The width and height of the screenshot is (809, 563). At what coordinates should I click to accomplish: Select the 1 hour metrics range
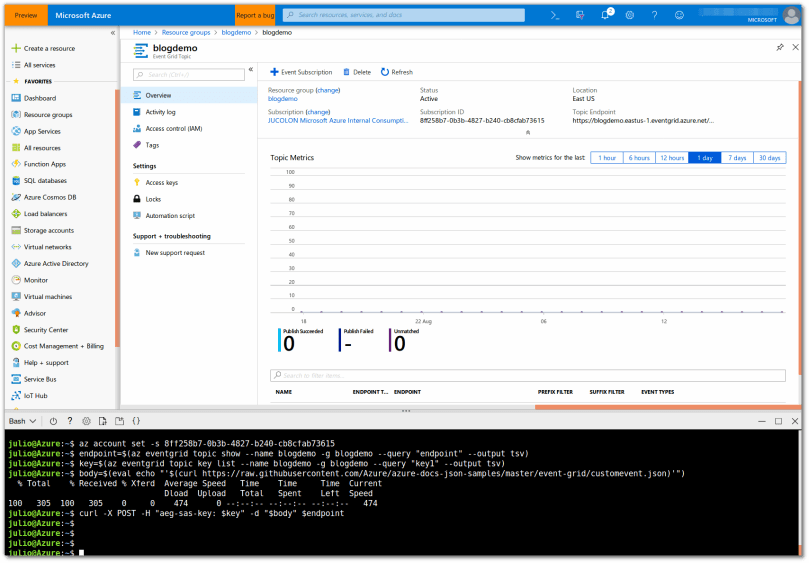point(606,158)
